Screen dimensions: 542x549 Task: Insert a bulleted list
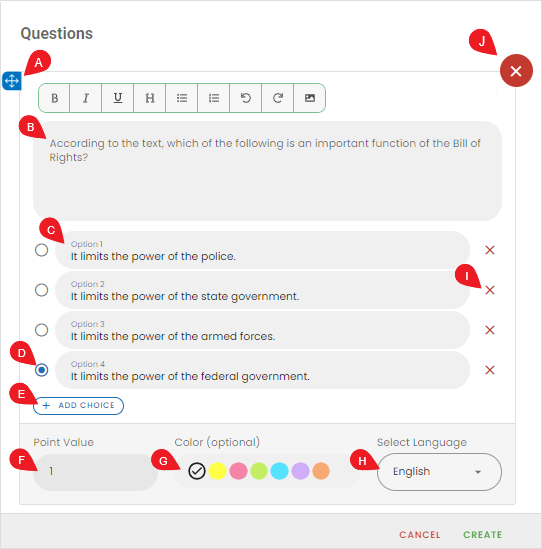pyautogui.click(x=182, y=98)
